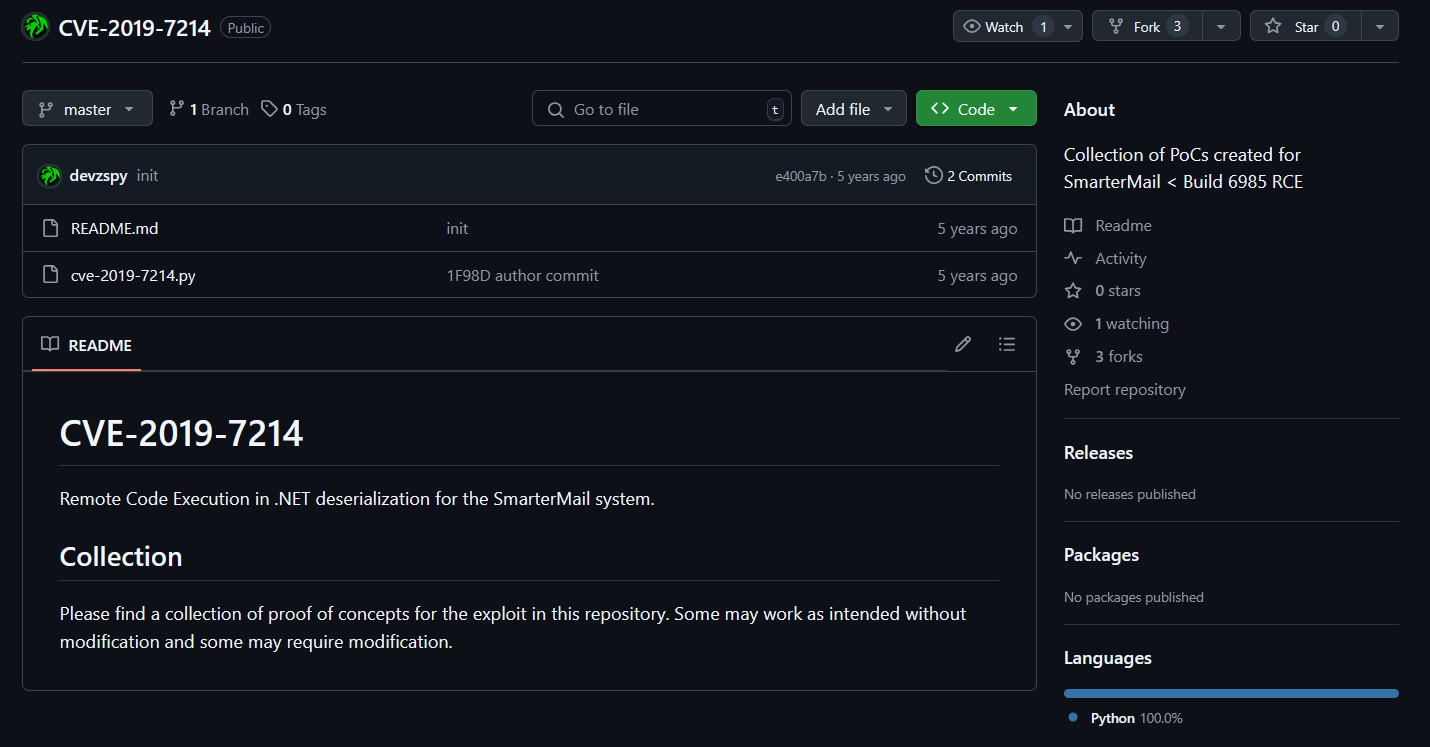
Task: Open the README outline list icon
Action: (x=1007, y=344)
